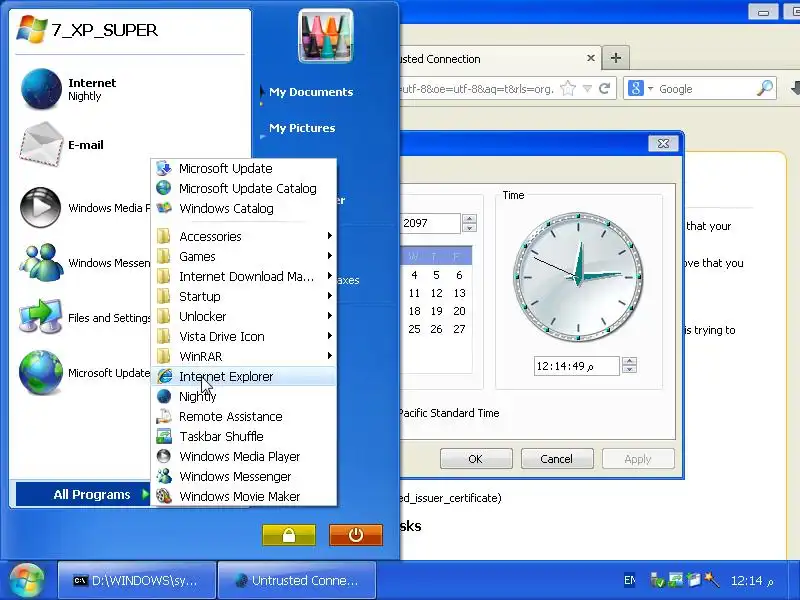This screenshot has width=800, height=600.
Task: Click the analog clock face
Action: pyautogui.click(x=578, y=277)
